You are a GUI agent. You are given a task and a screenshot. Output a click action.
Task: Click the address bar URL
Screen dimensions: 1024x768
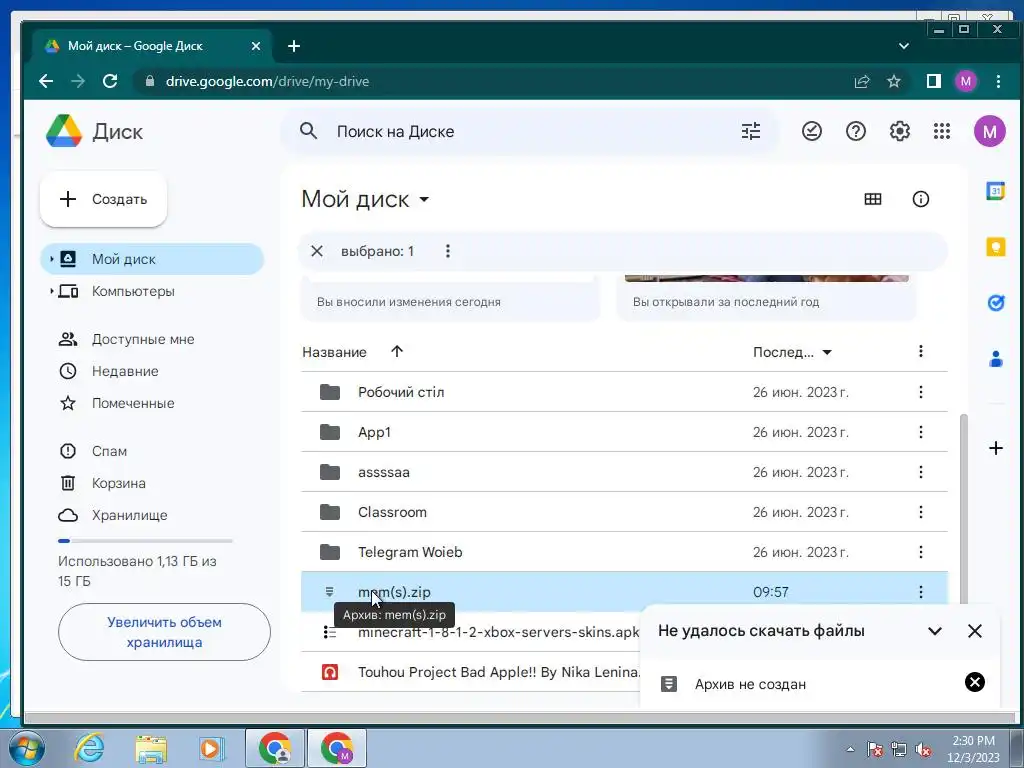click(x=268, y=81)
